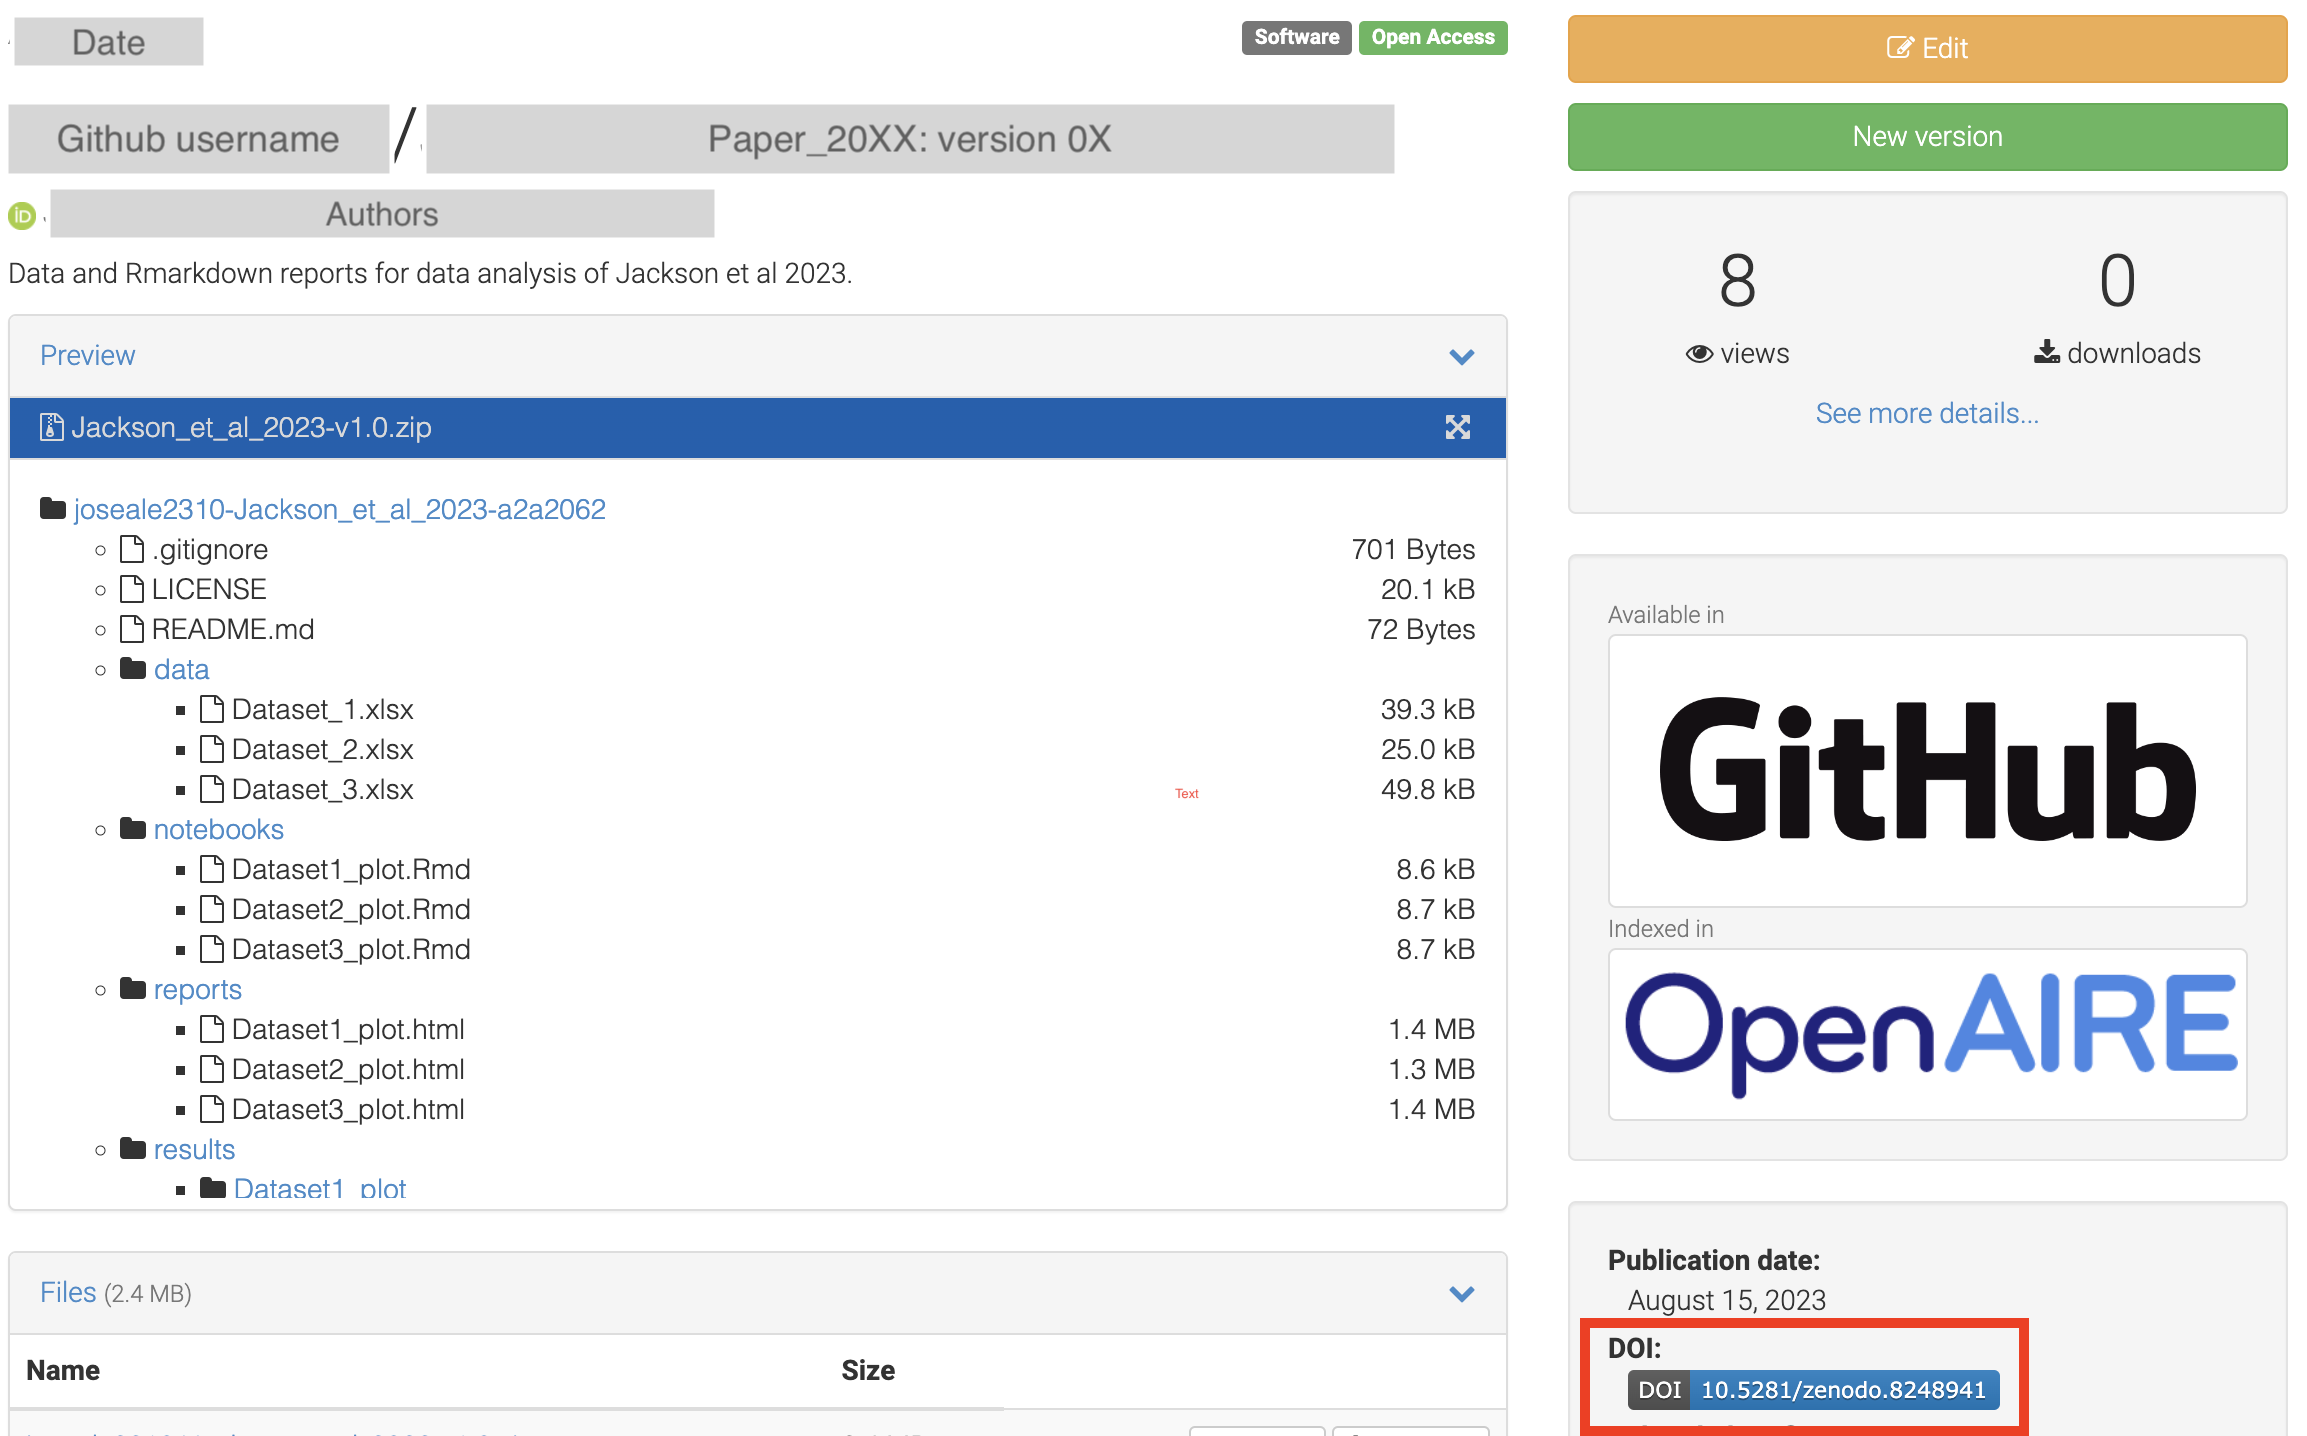The image size is (2307, 1436).
Task: Click the OpenAIRE logo under Indexed in
Action: (1926, 1035)
